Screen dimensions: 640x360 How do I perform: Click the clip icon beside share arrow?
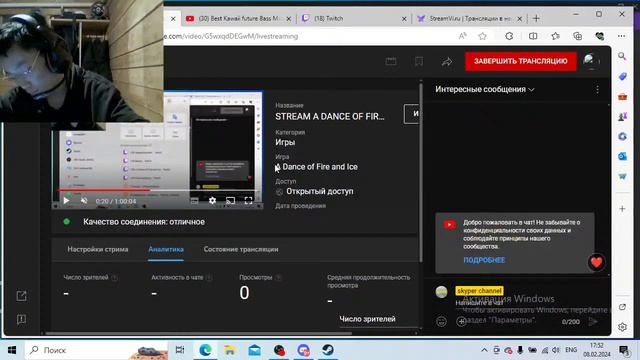419,62
